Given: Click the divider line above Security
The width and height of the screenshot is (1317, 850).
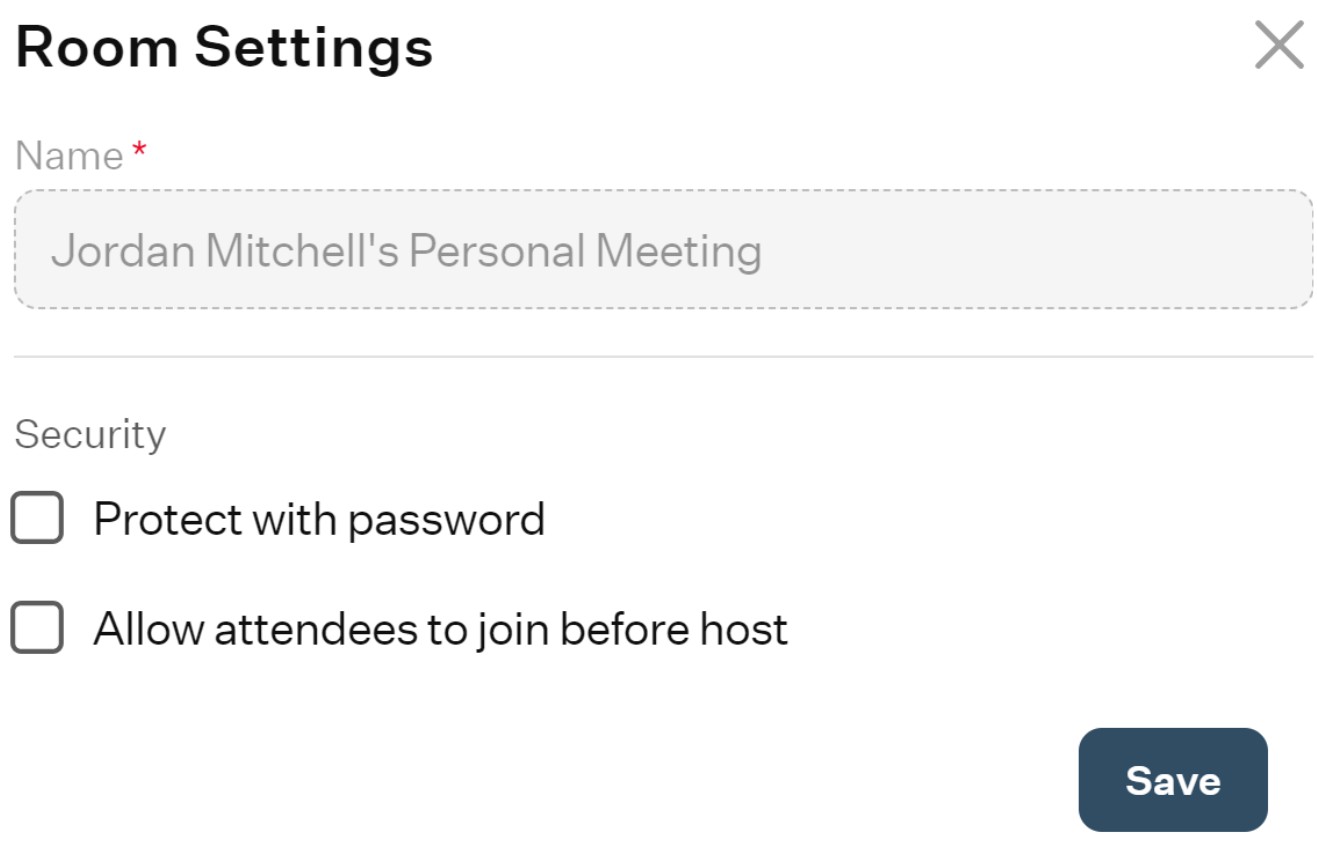Looking at the screenshot, I should click(663, 356).
